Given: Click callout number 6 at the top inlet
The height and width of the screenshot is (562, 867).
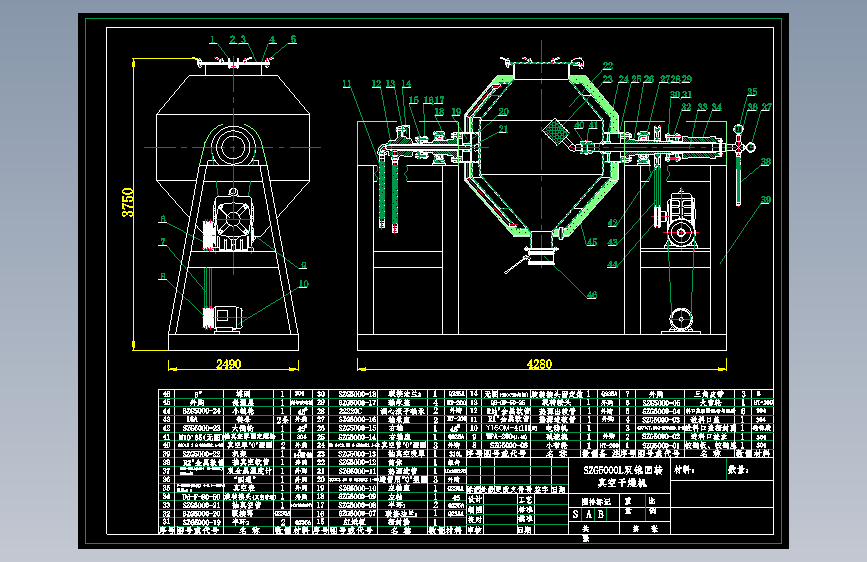Looking at the screenshot, I should point(293,39).
